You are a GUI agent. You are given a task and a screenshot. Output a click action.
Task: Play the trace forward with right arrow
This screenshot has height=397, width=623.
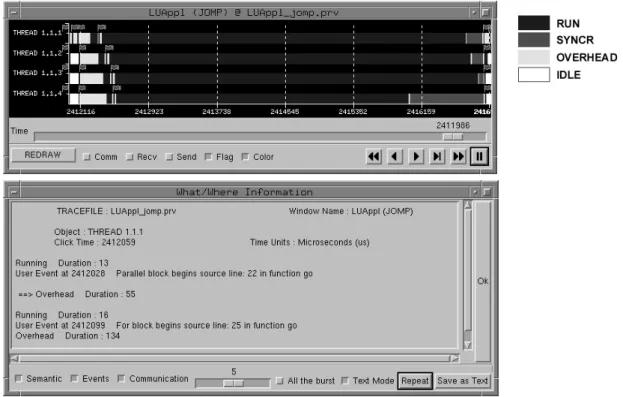click(416, 157)
